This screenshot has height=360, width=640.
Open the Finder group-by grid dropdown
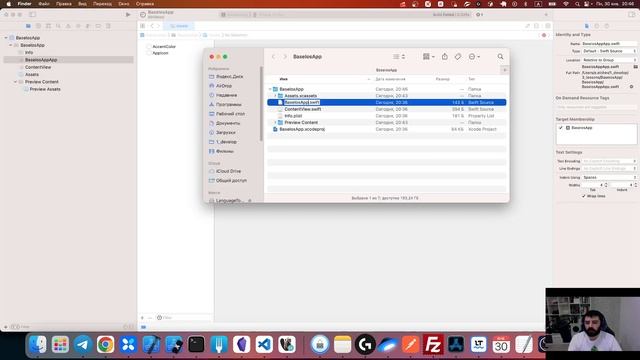tap(429, 57)
